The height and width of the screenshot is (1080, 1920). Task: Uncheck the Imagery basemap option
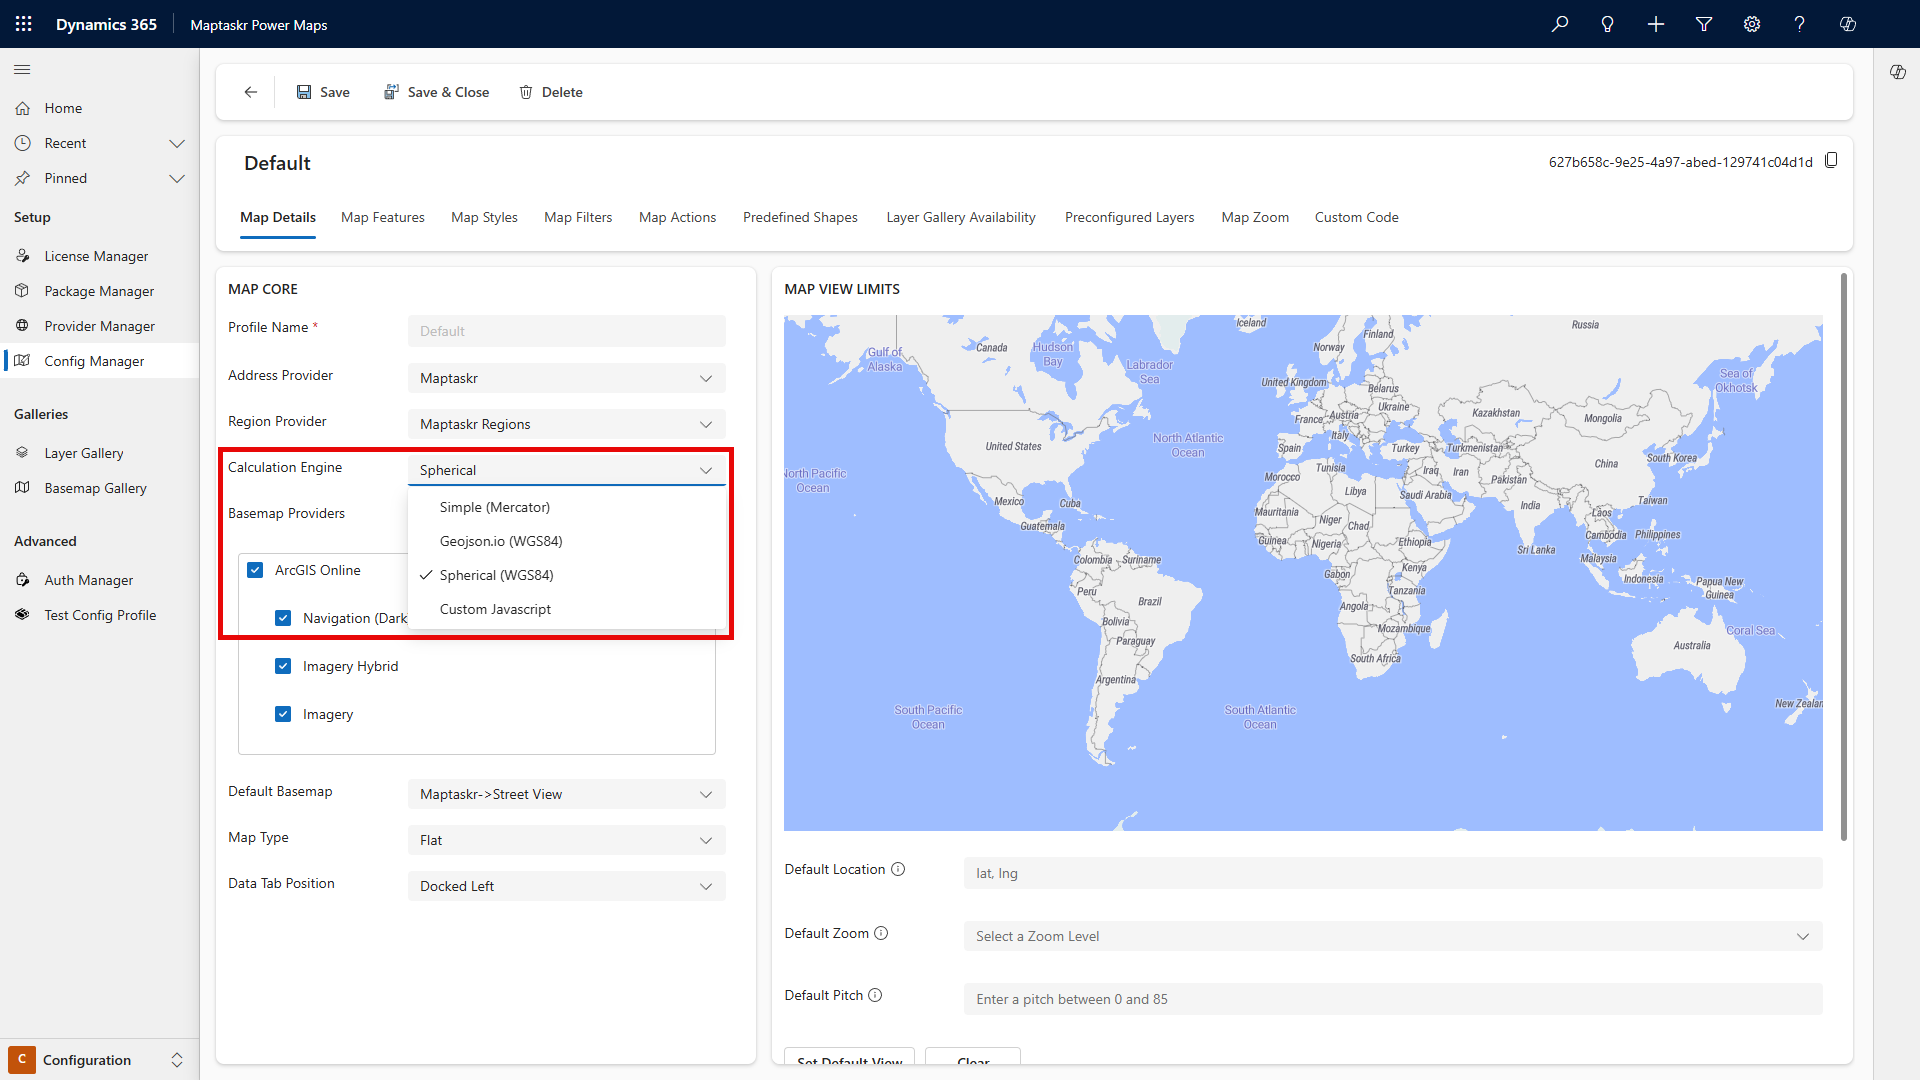(283, 713)
